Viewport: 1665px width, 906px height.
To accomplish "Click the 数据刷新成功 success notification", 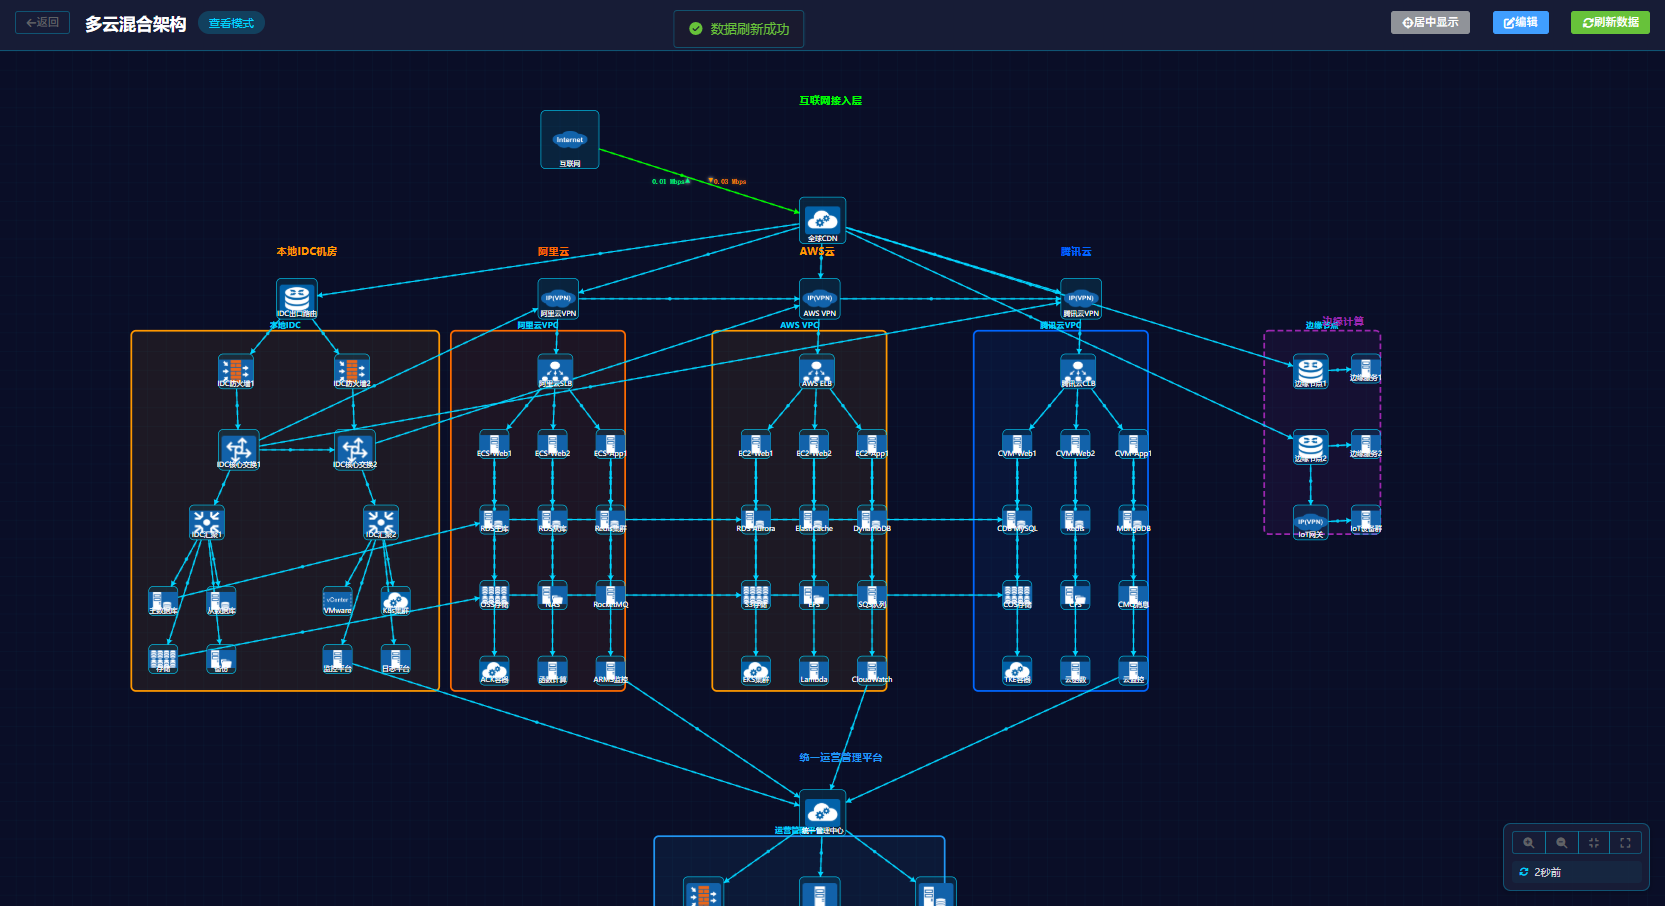I will pyautogui.click(x=739, y=29).
